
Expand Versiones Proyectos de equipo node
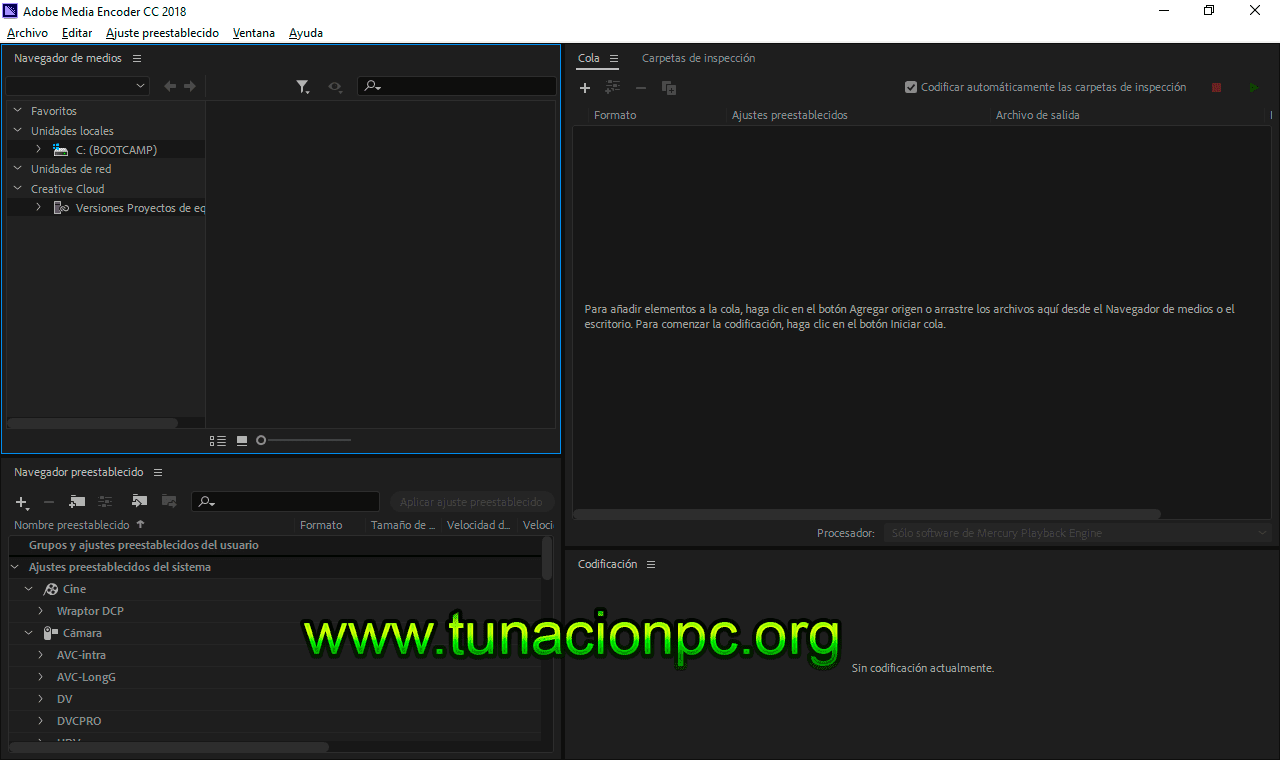click(x=38, y=208)
